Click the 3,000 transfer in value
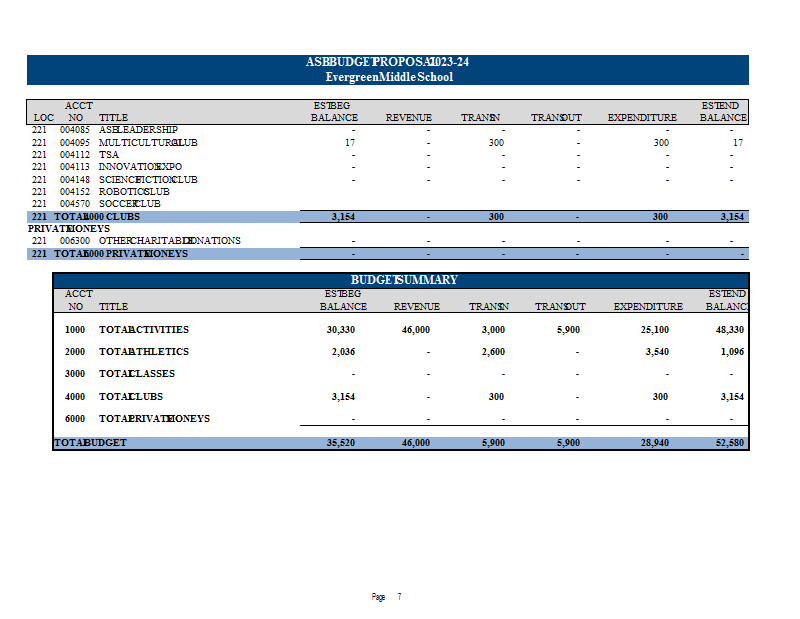Image resolution: width=800 pixels, height=619 pixels. (x=493, y=330)
